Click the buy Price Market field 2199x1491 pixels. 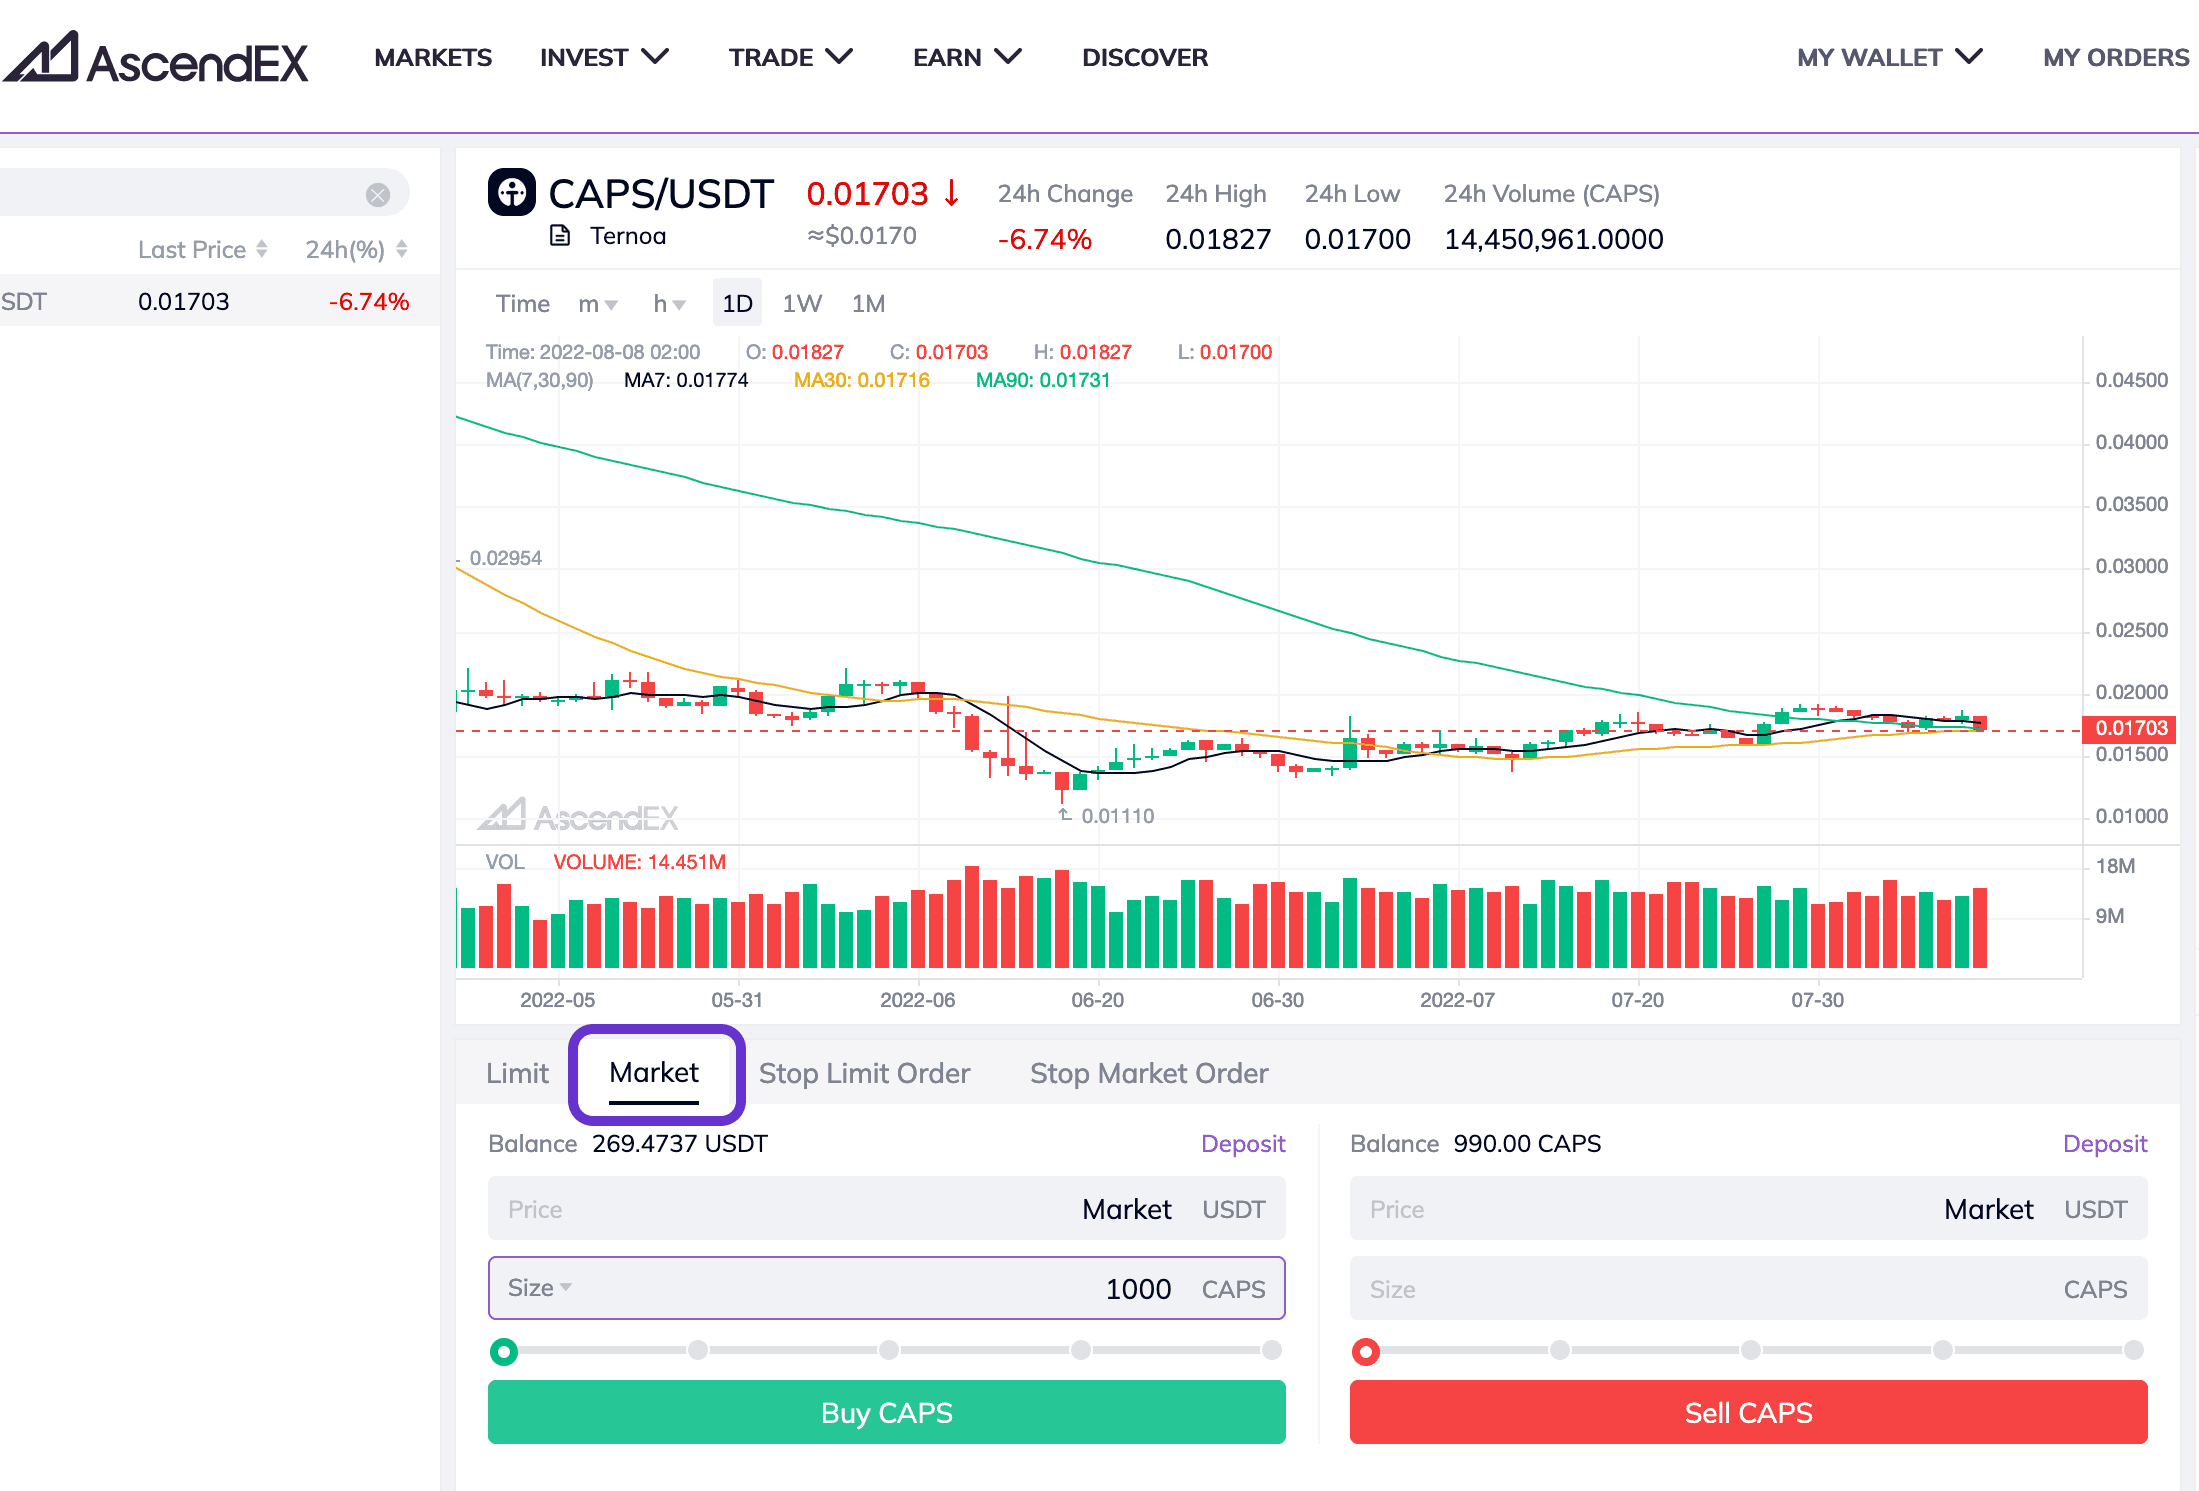tap(887, 1209)
